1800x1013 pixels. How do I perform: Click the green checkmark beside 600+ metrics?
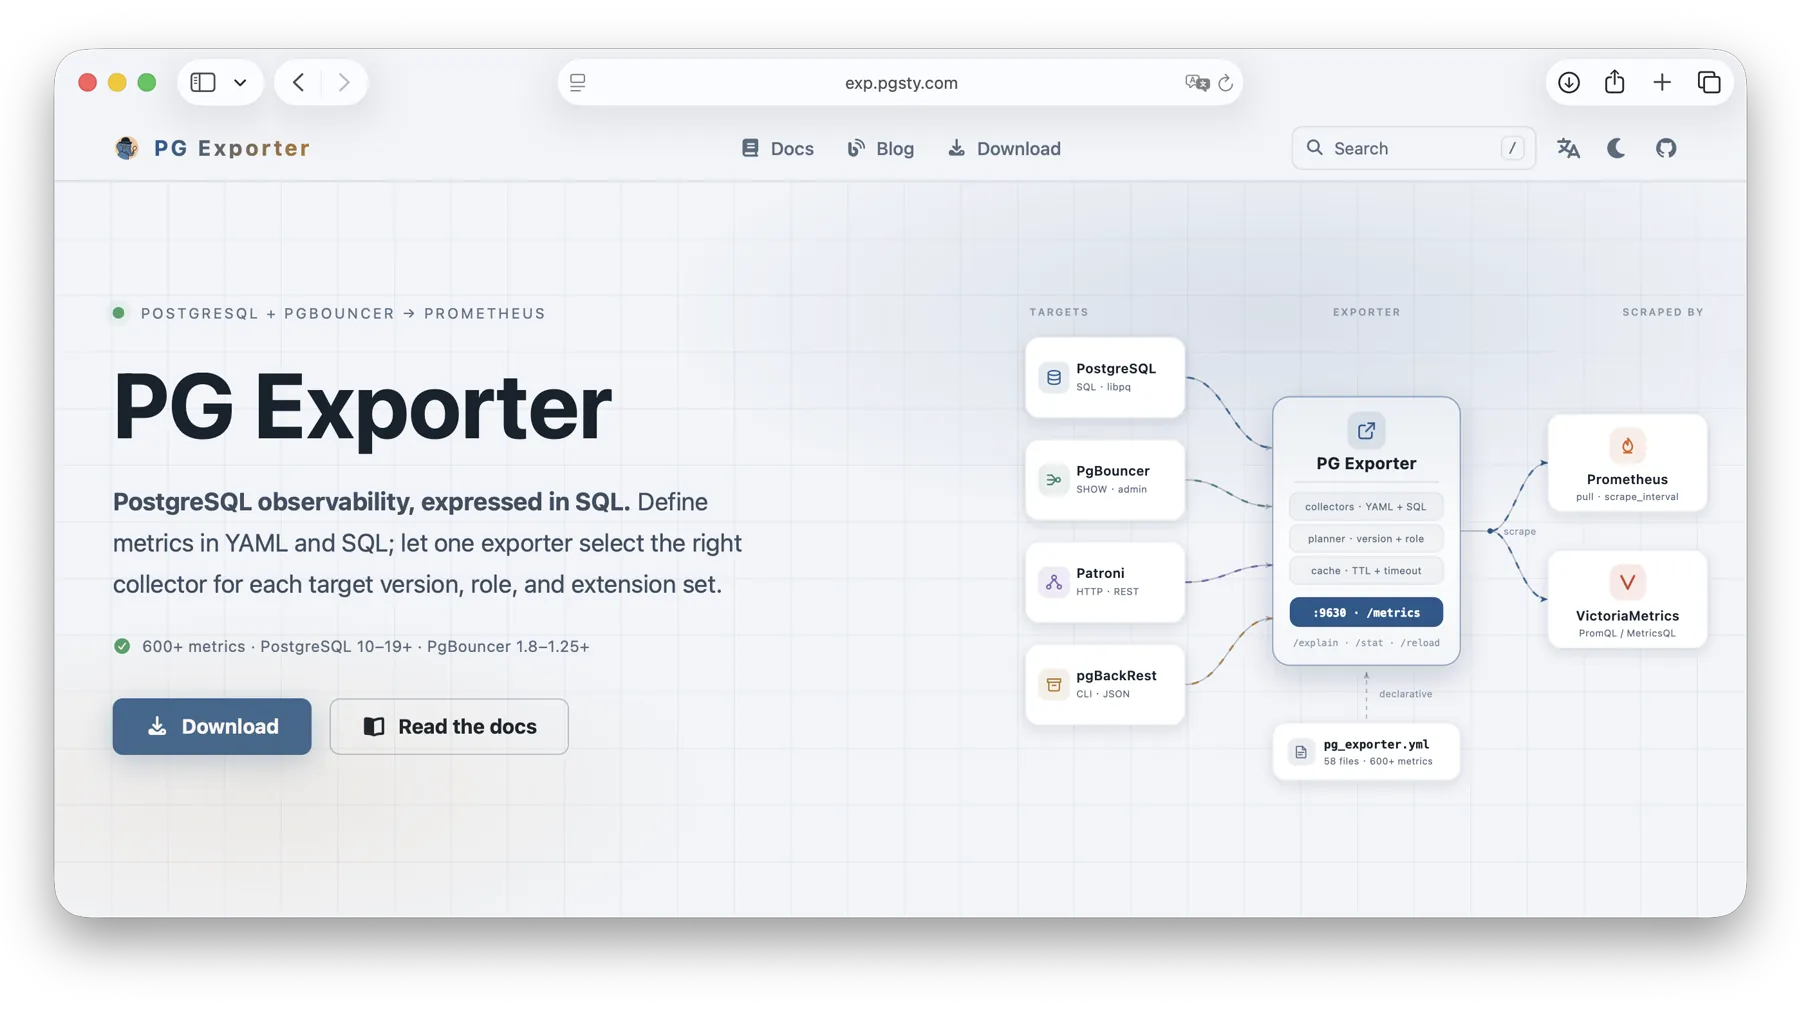point(122,646)
